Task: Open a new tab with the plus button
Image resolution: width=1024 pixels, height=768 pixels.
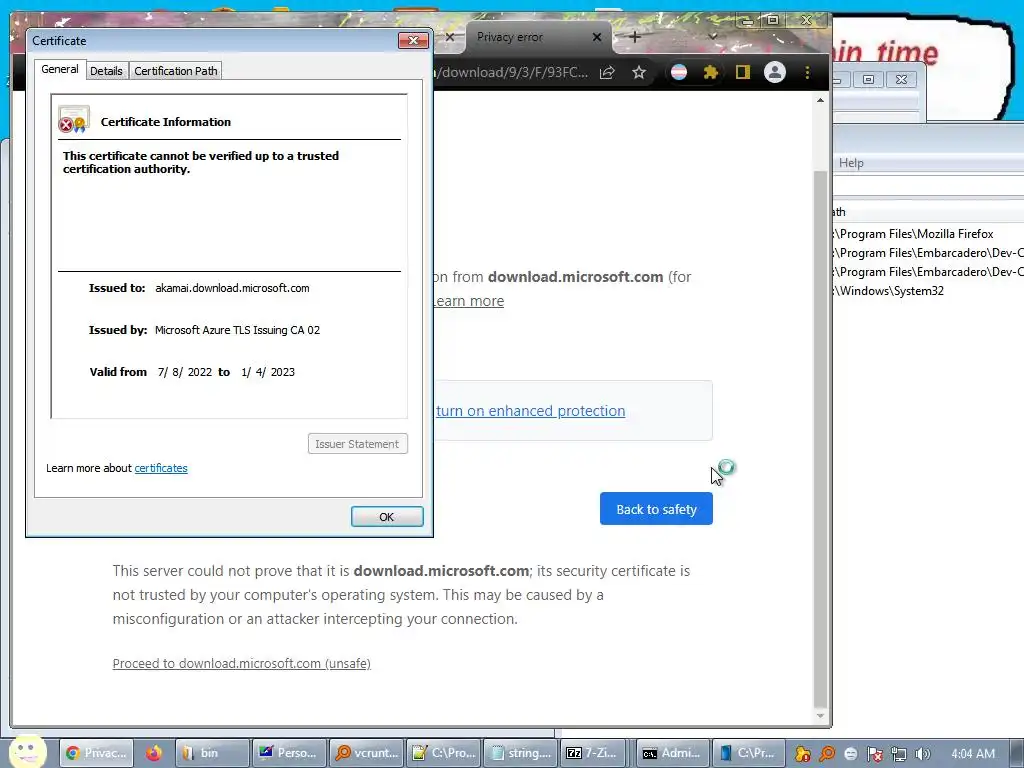Action: (x=634, y=37)
